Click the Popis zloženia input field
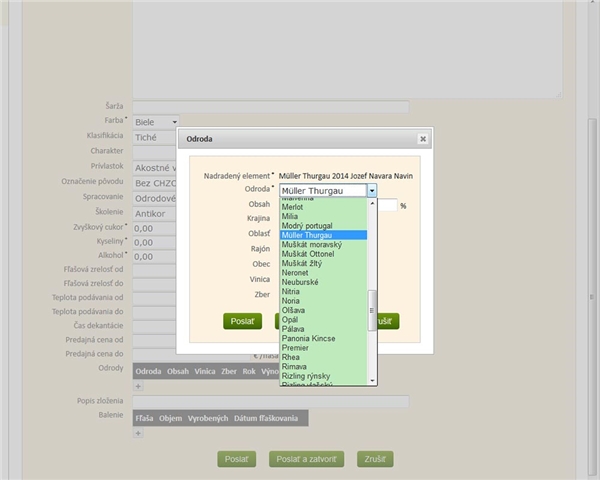This screenshot has width=600, height=480. click(271, 402)
